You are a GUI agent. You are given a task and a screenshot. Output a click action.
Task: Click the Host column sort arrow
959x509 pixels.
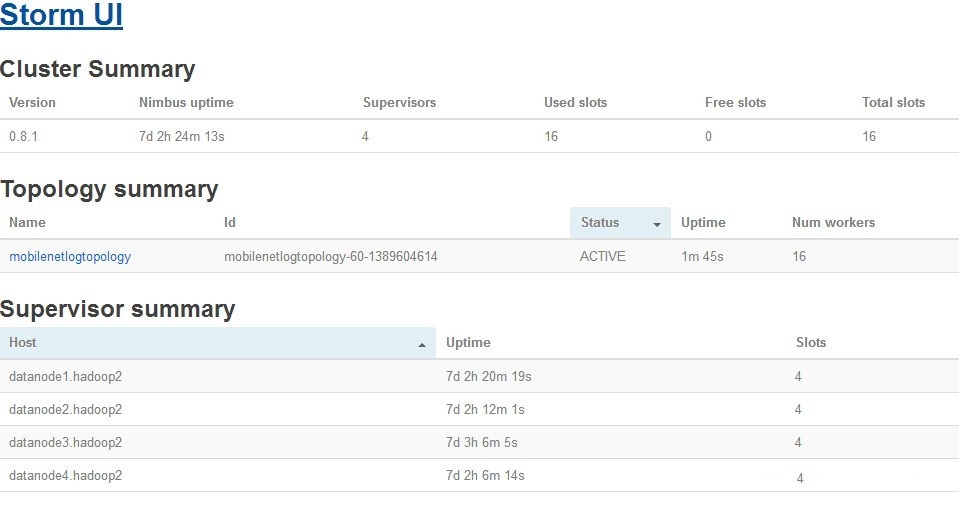(422, 344)
